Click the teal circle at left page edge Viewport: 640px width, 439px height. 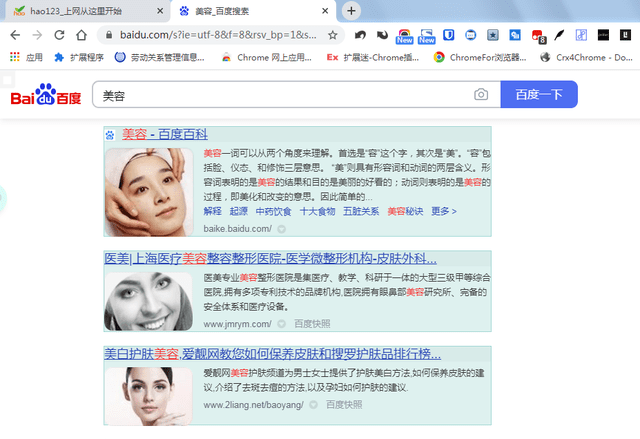[x=2, y=198]
